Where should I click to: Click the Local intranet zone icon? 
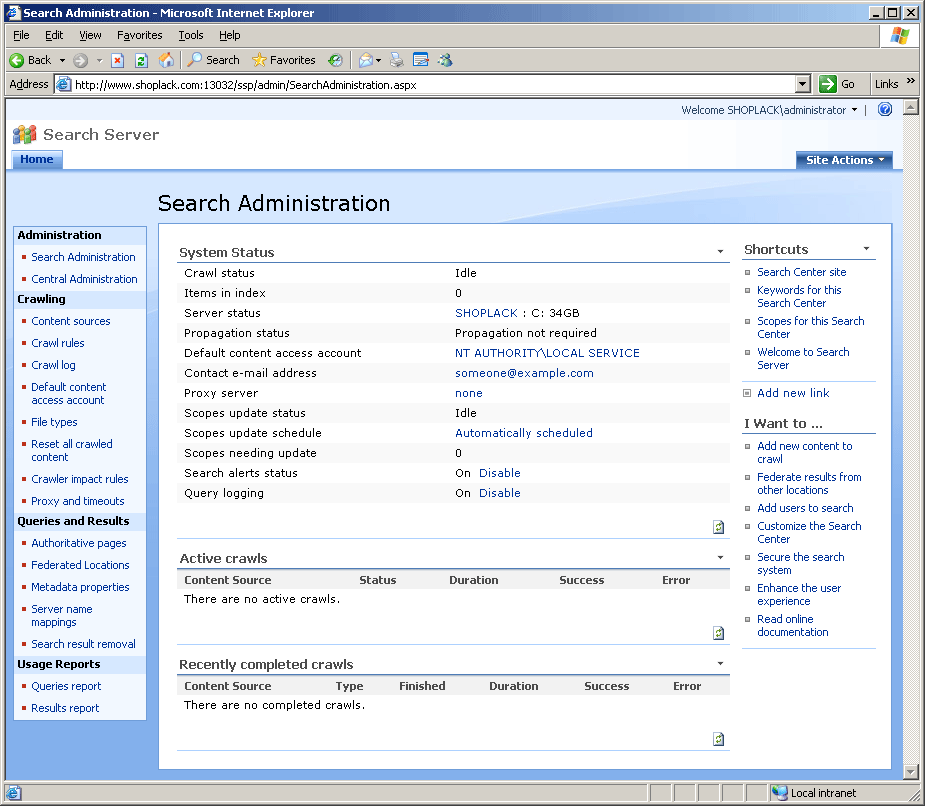tap(780, 793)
